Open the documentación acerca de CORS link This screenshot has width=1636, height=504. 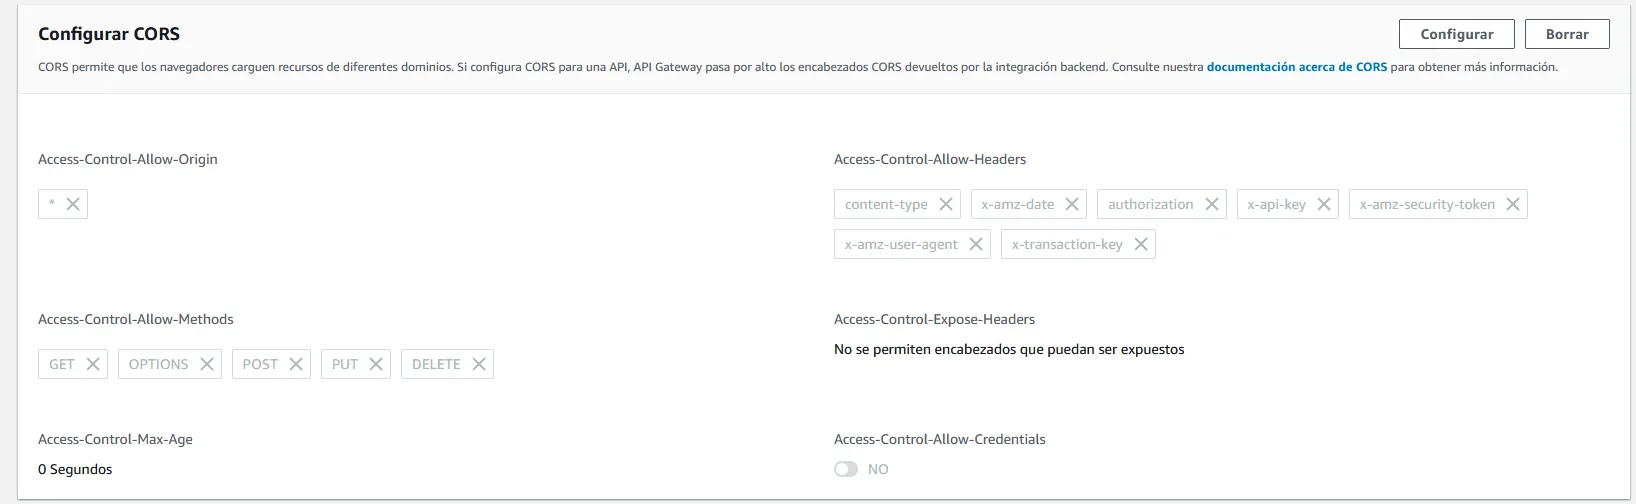[1296, 67]
